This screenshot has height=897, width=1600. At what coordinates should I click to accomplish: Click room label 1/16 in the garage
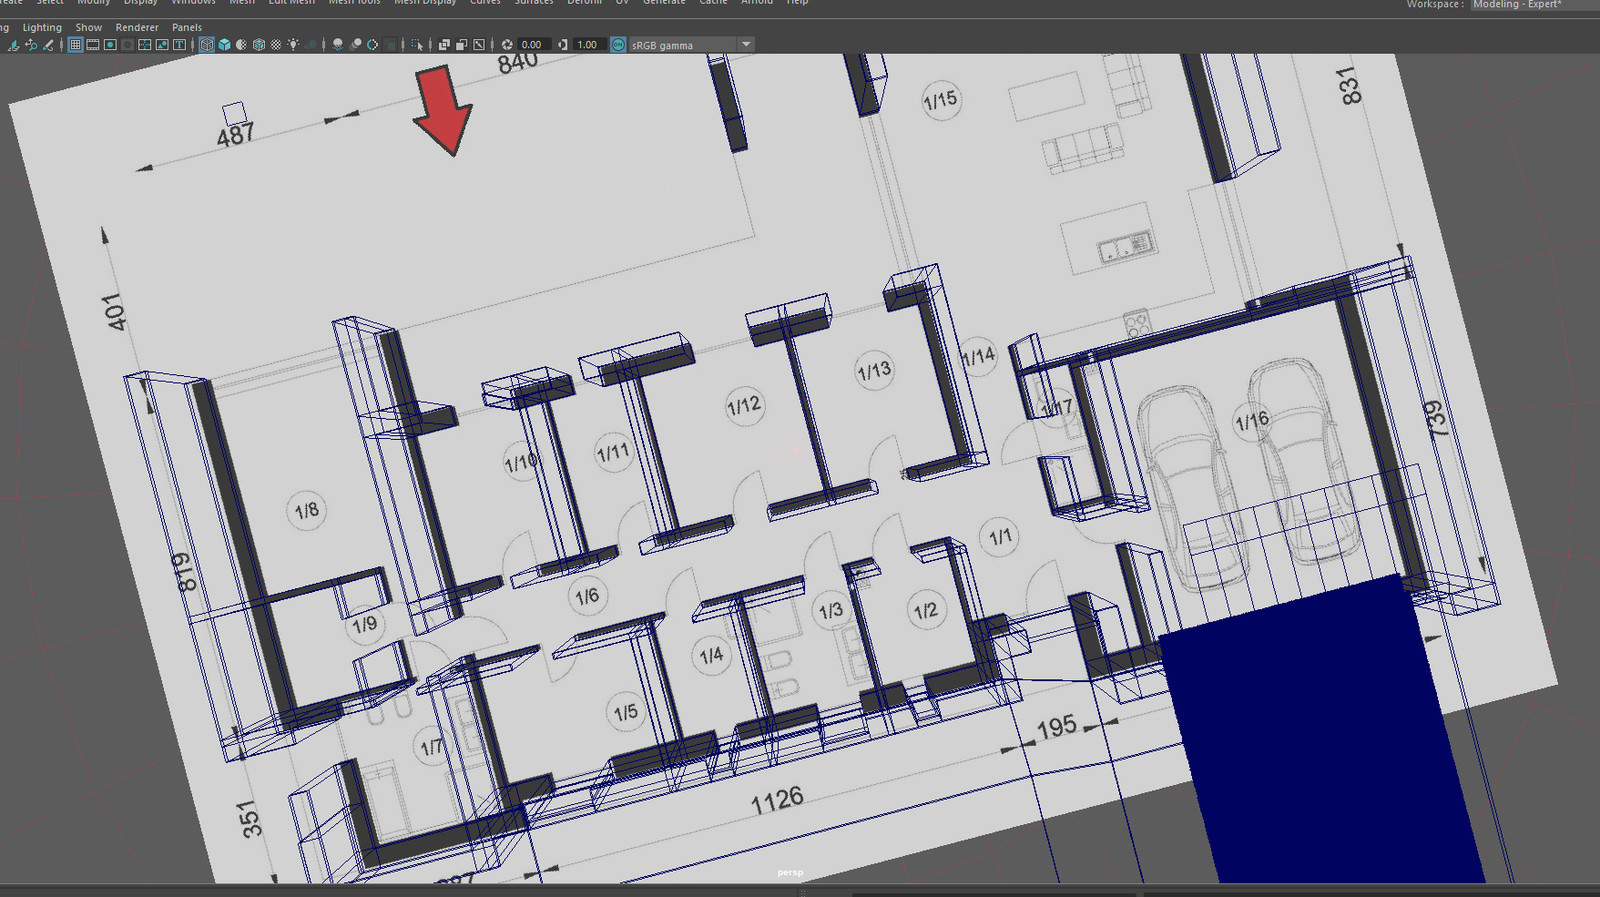[1252, 421]
